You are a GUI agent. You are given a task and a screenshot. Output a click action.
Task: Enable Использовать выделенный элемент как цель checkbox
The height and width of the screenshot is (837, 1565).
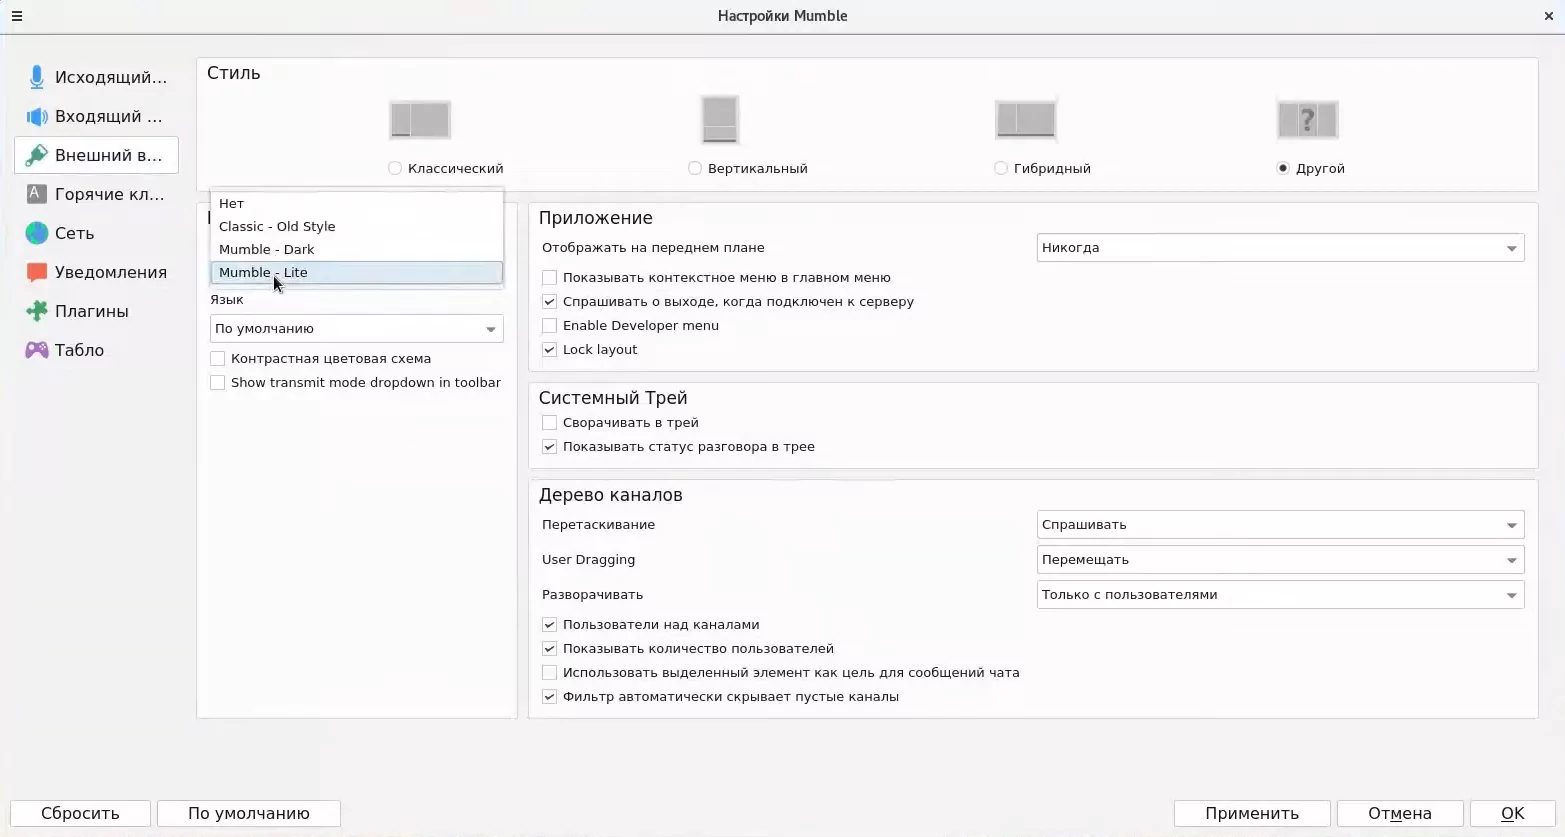click(x=549, y=673)
